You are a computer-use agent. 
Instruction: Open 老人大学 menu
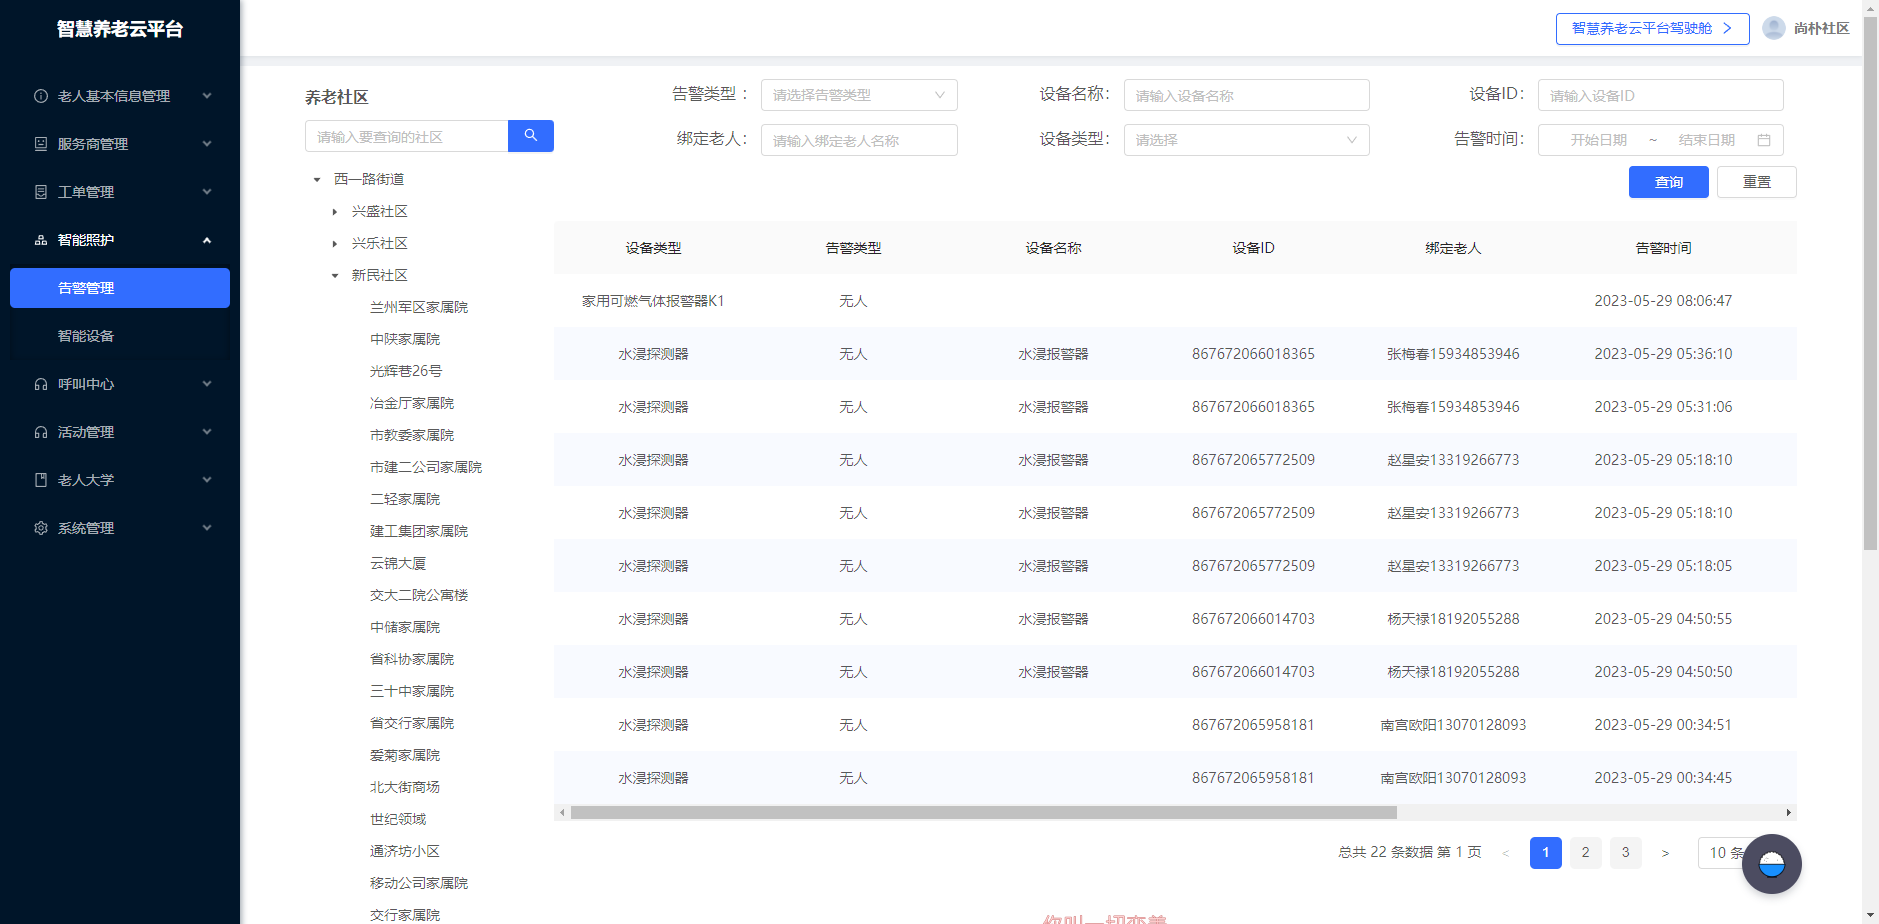[x=120, y=480]
